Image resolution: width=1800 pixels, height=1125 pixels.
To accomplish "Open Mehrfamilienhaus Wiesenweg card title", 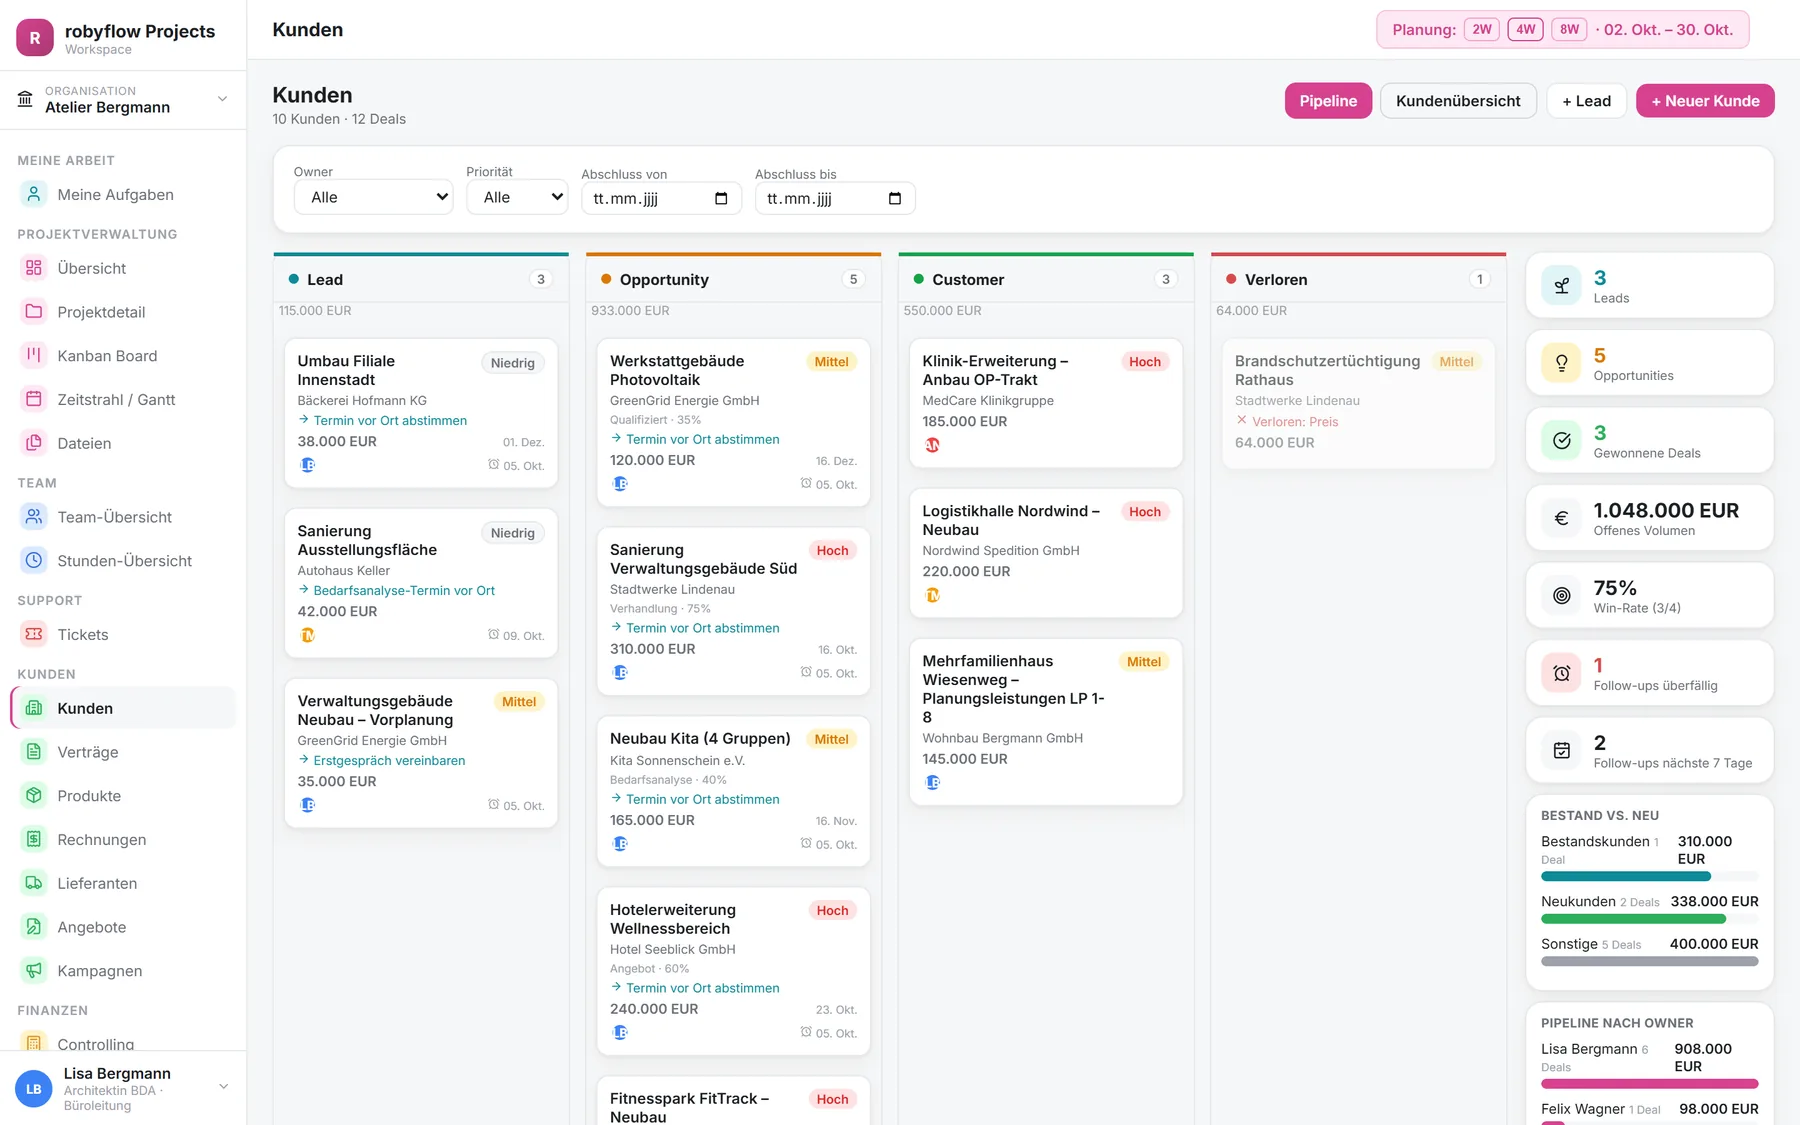I will click(x=1013, y=688).
